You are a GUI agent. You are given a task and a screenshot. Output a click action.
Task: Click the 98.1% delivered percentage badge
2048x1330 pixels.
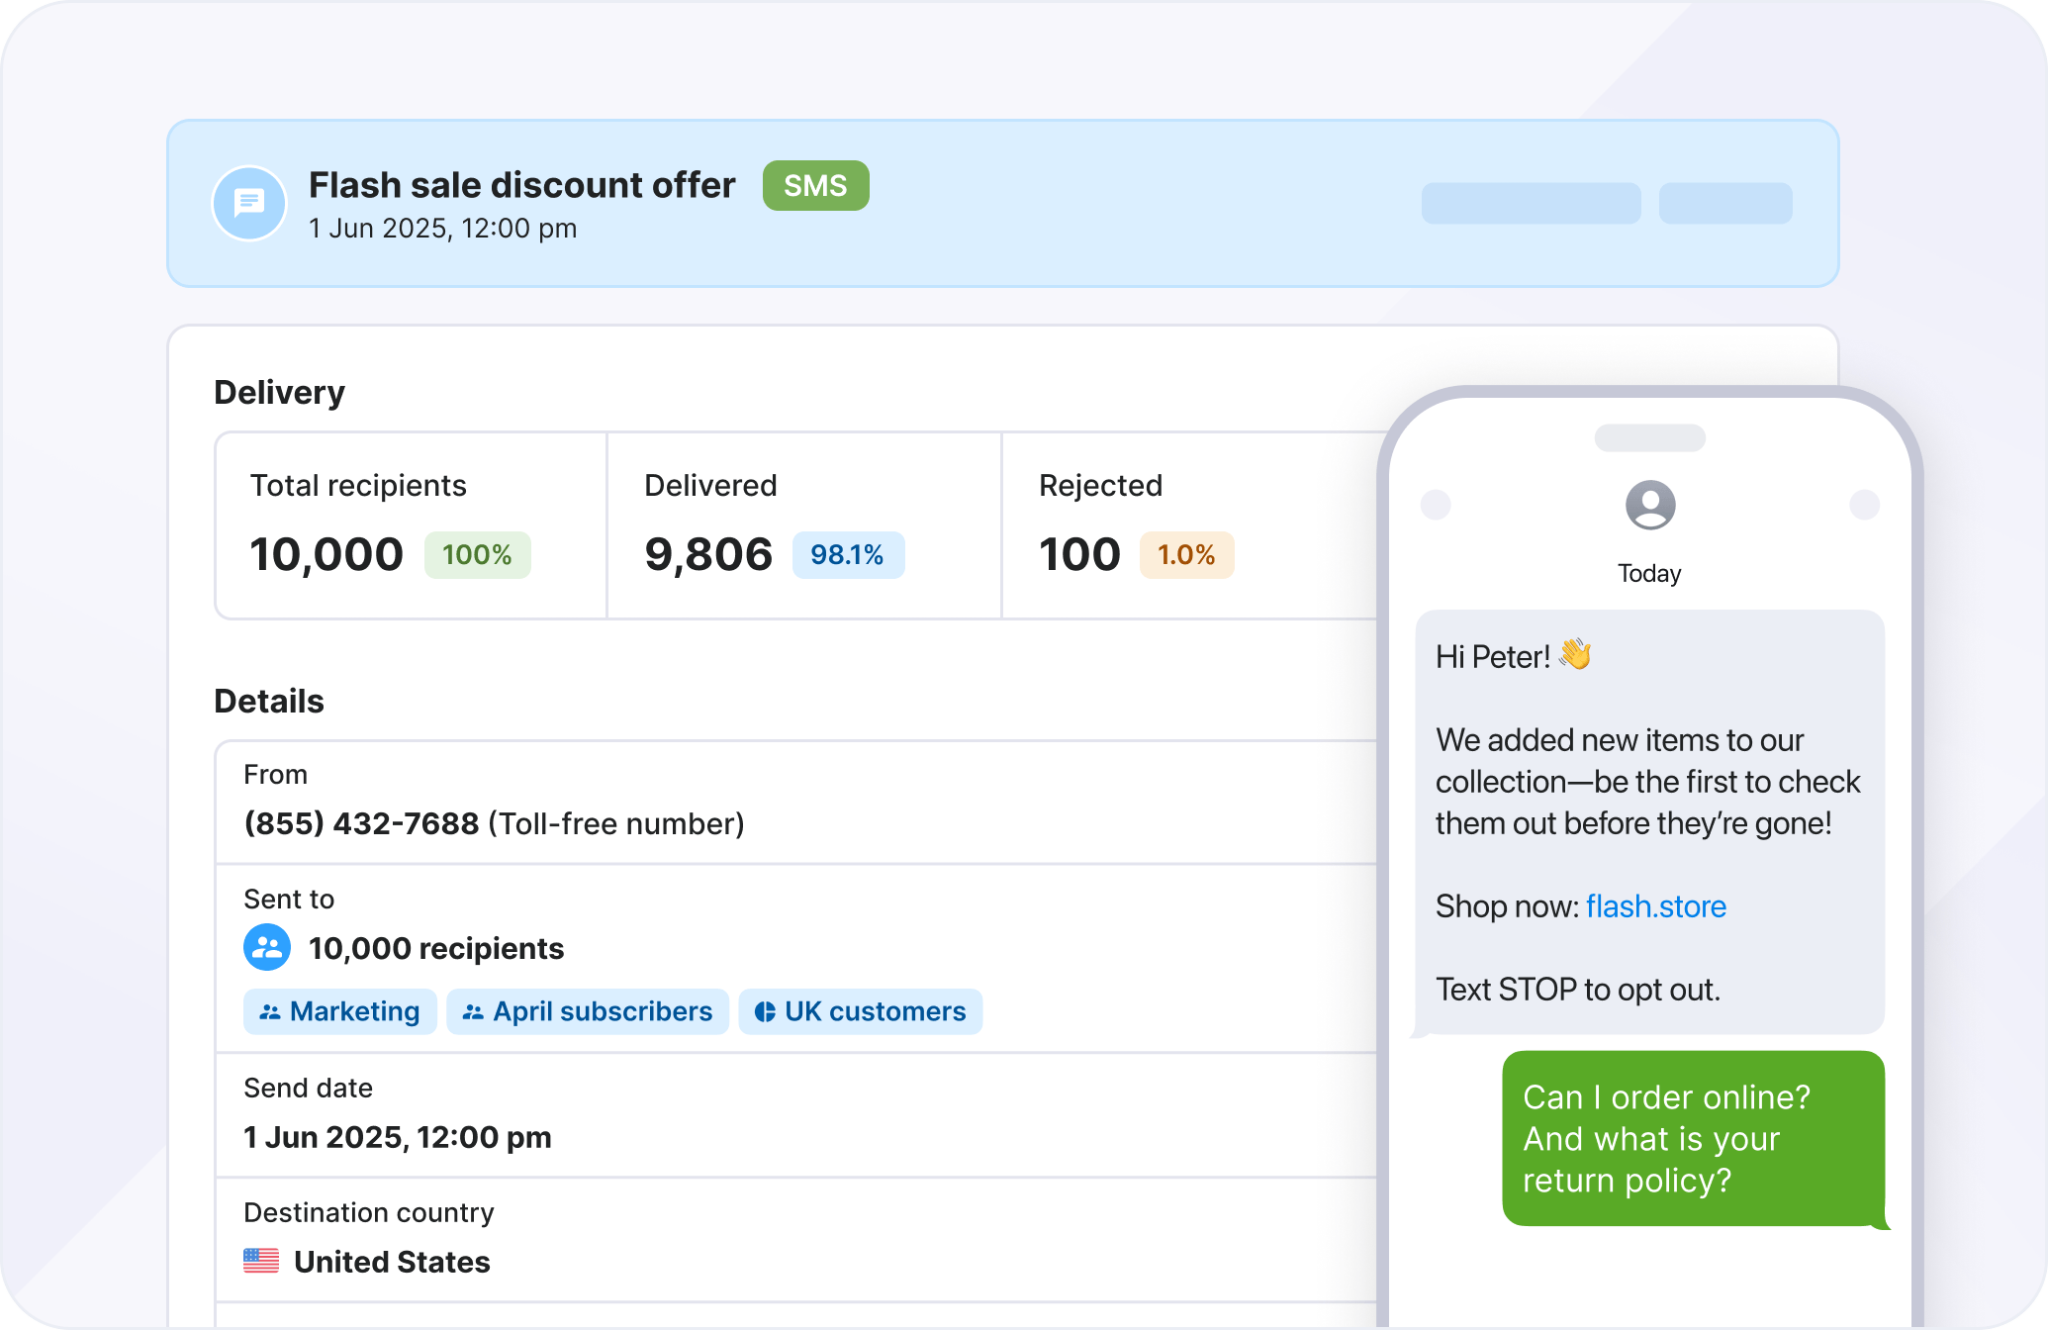point(848,554)
